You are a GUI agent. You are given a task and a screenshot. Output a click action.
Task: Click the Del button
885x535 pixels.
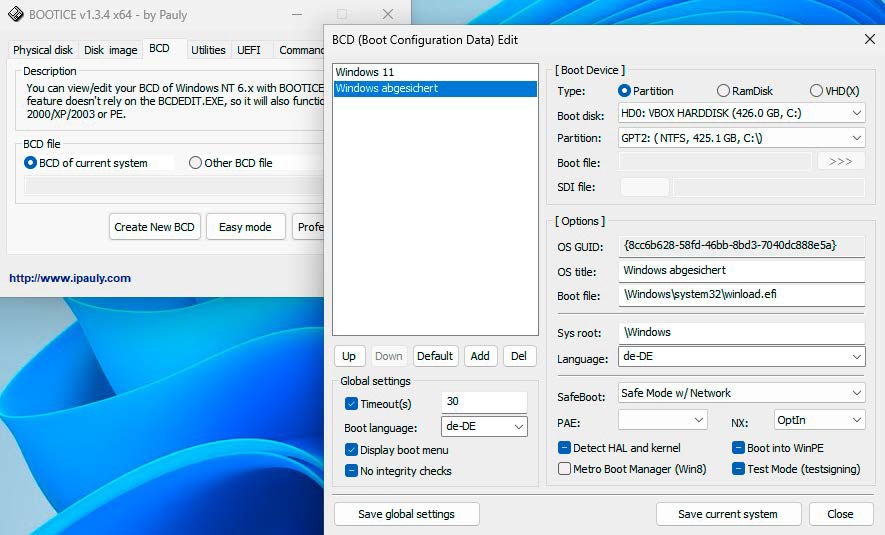pos(519,356)
